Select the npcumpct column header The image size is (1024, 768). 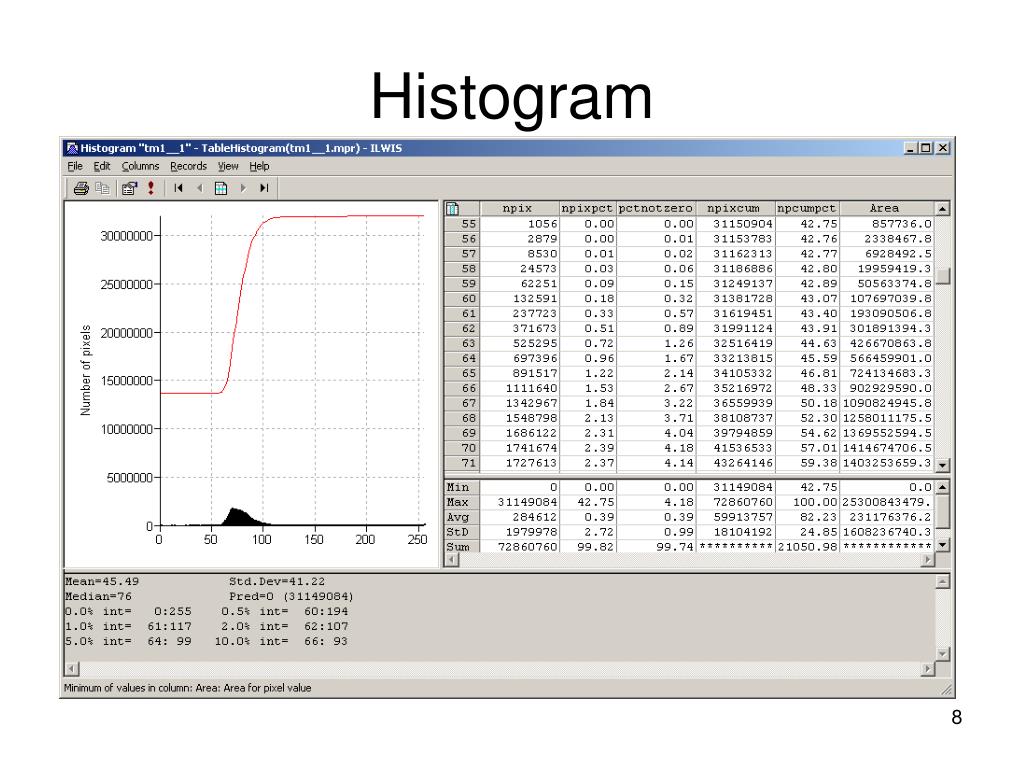tap(807, 208)
